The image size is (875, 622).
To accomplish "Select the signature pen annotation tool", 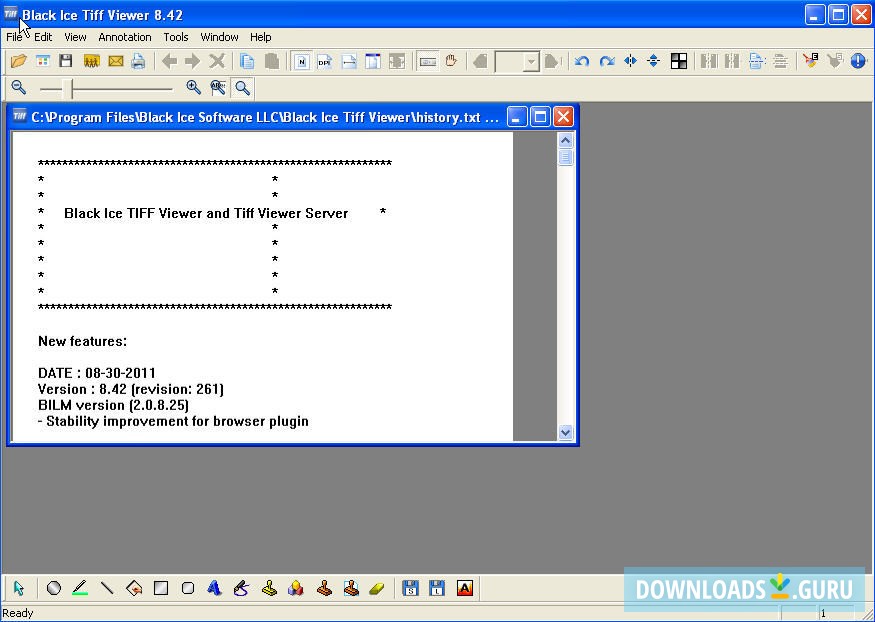I will [x=241, y=588].
